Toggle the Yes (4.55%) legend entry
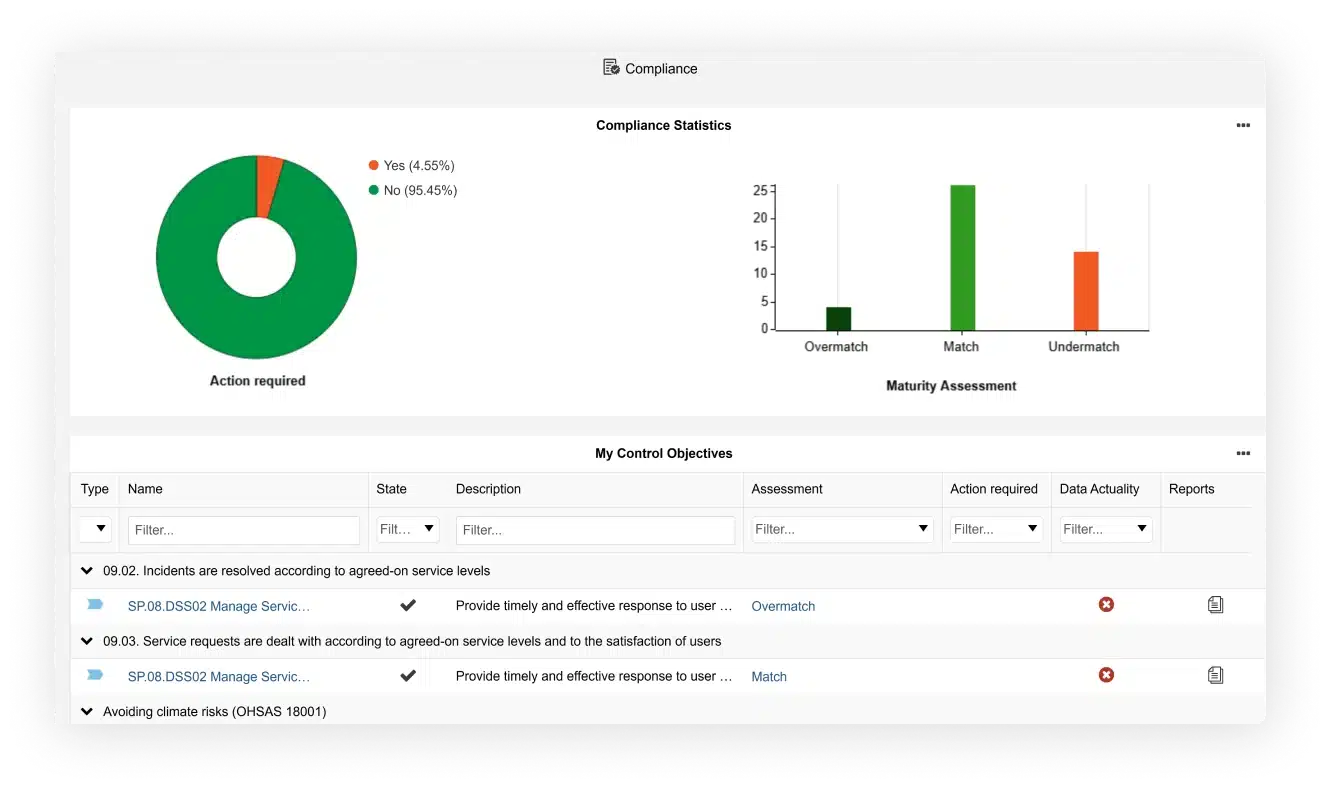This screenshot has height=788, width=1328. click(x=411, y=166)
